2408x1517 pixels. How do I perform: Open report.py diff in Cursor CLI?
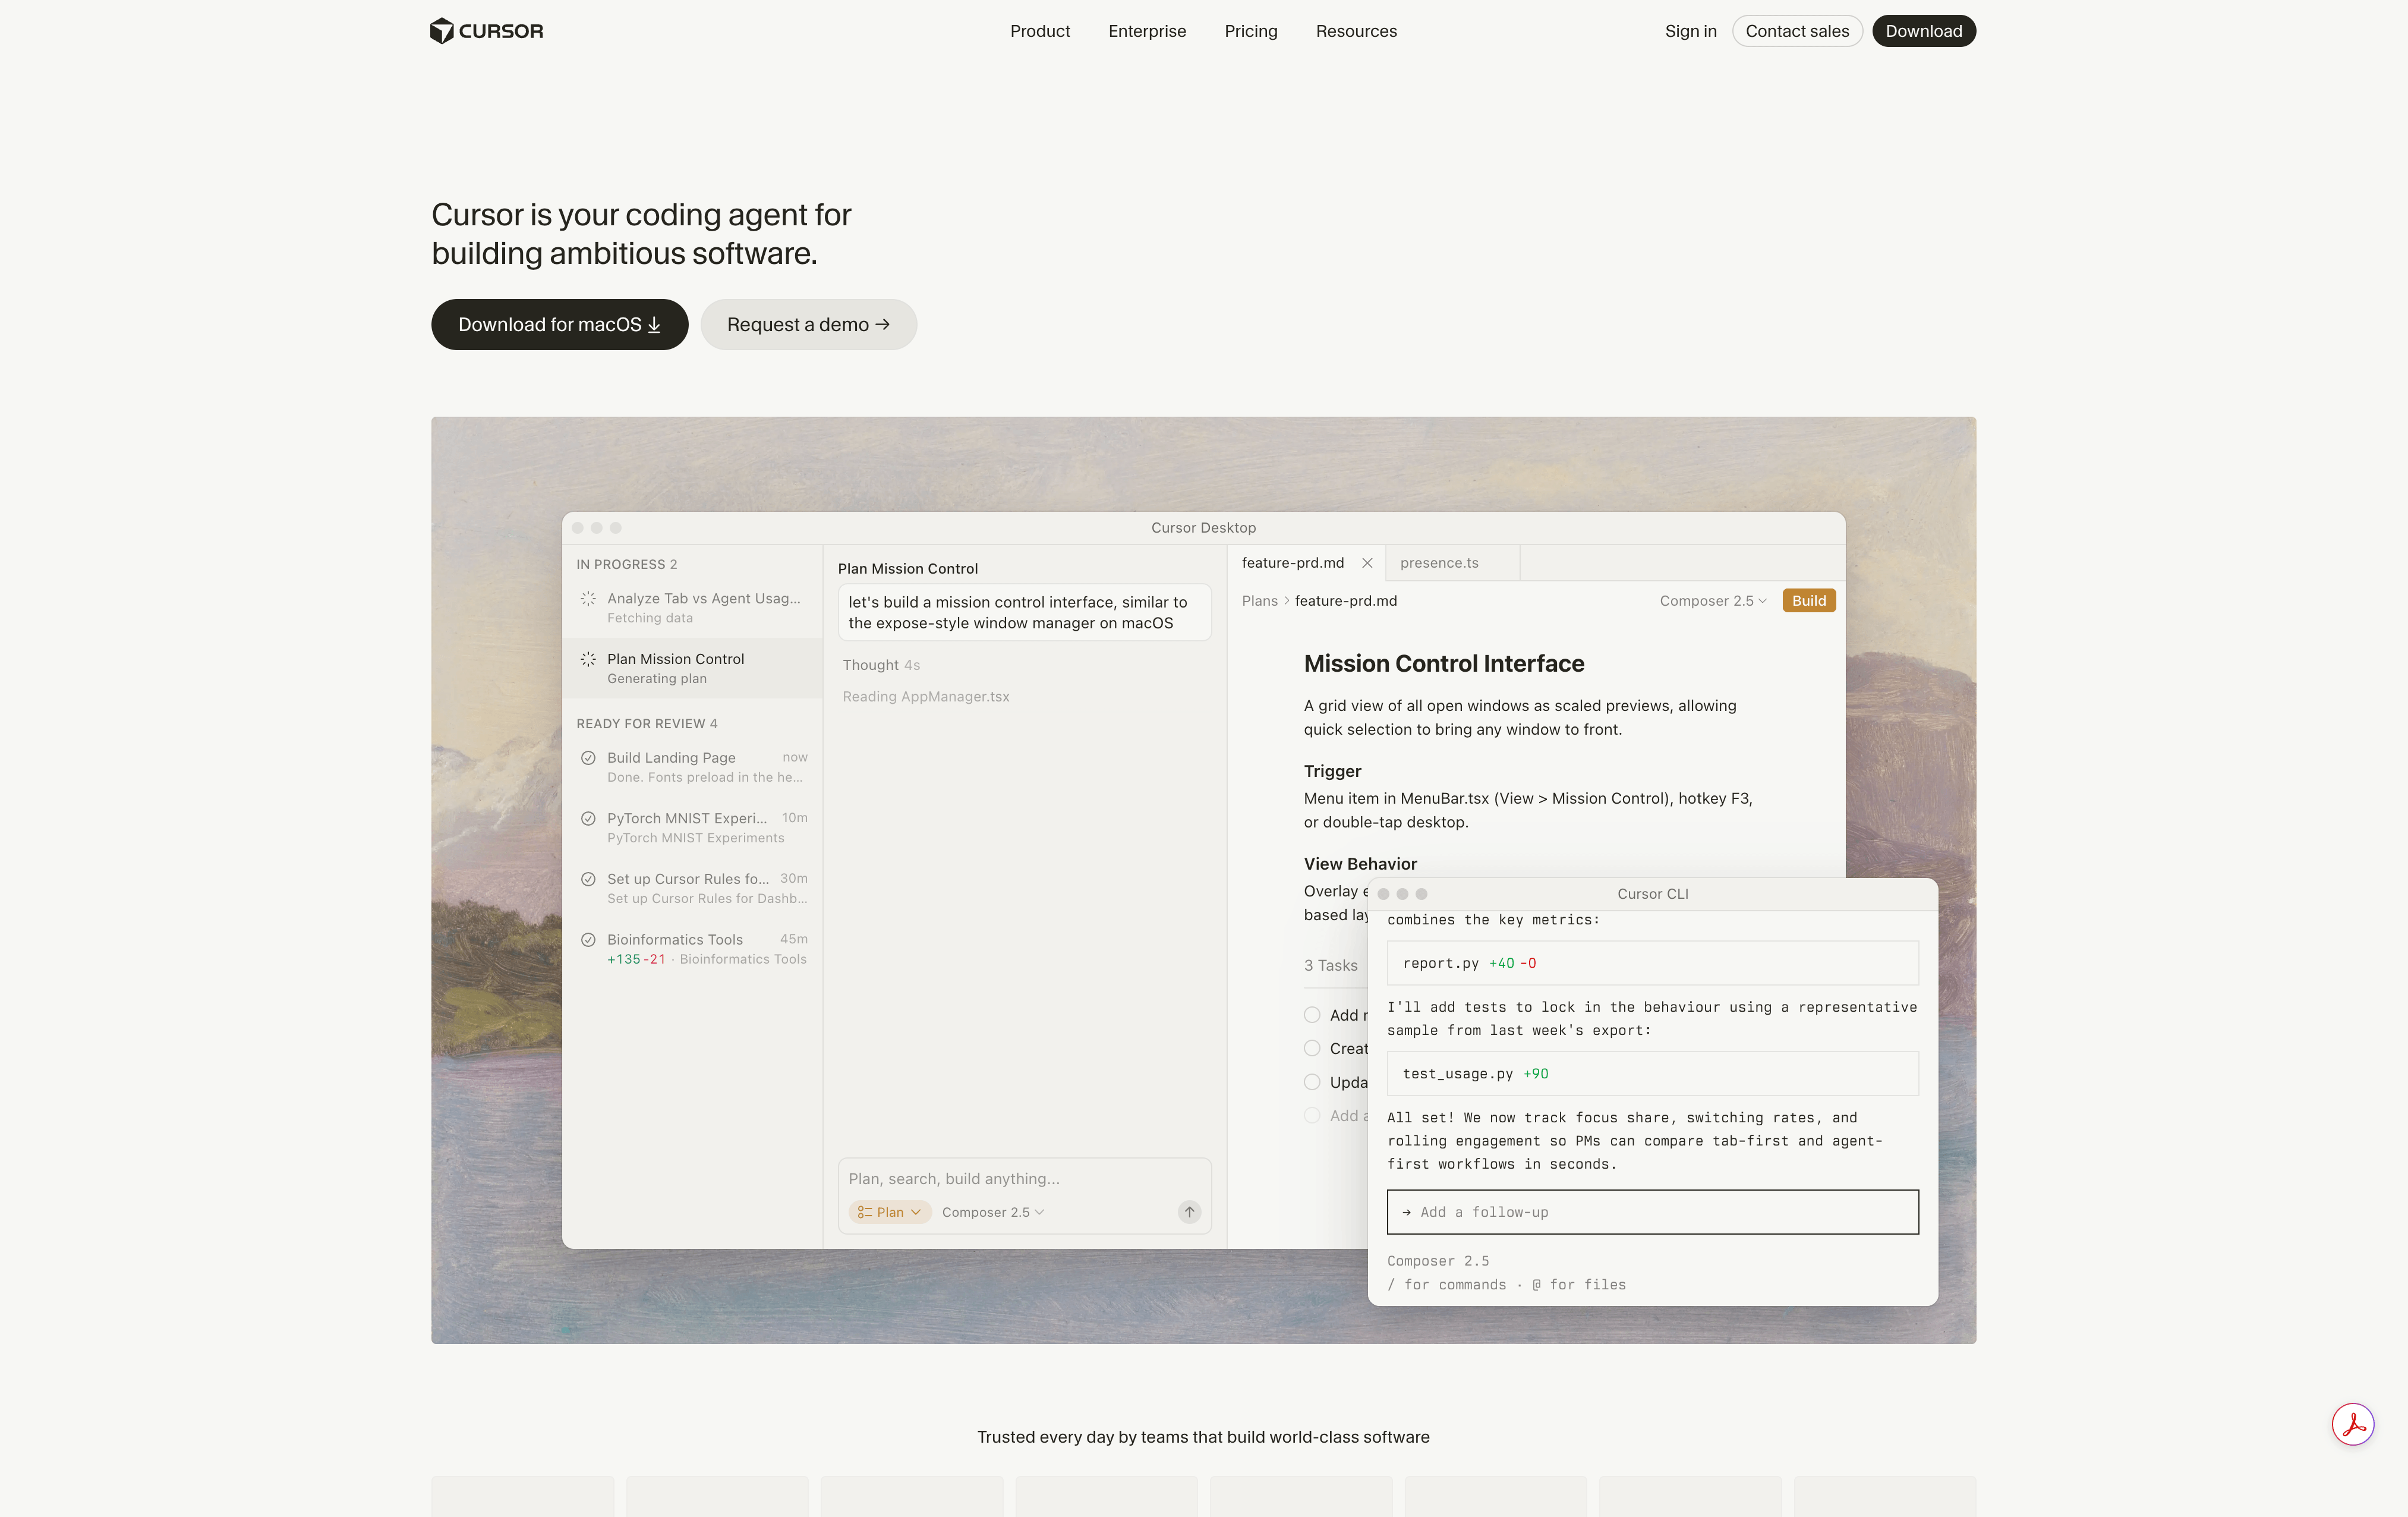(1652, 963)
